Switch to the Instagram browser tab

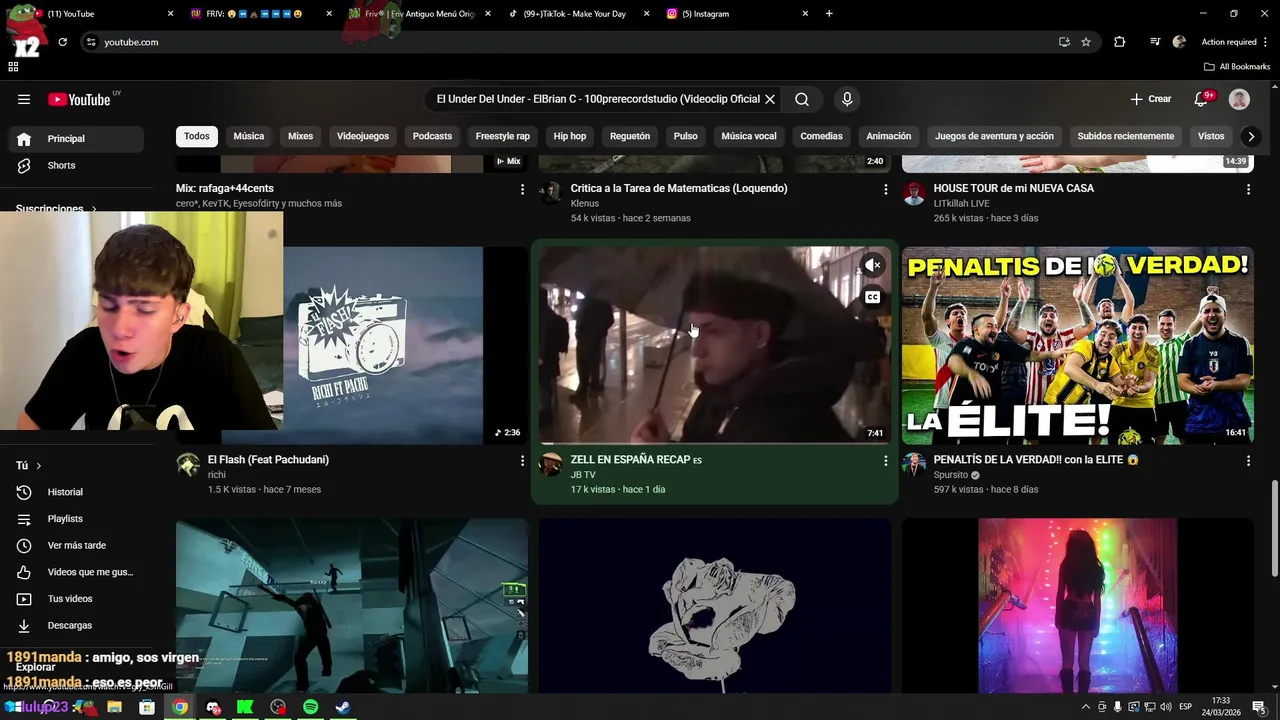coord(737,14)
